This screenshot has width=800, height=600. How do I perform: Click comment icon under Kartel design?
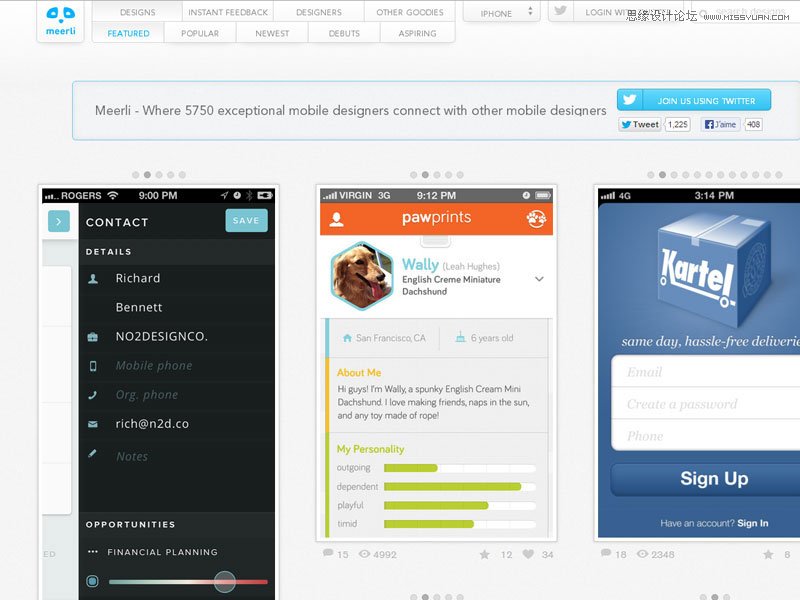point(606,553)
